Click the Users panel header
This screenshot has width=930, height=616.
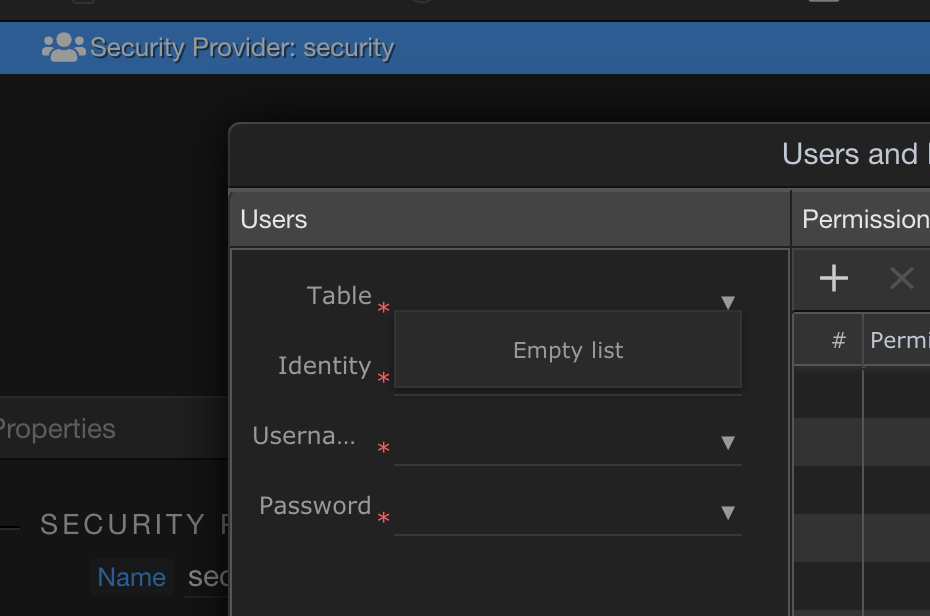click(x=274, y=219)
